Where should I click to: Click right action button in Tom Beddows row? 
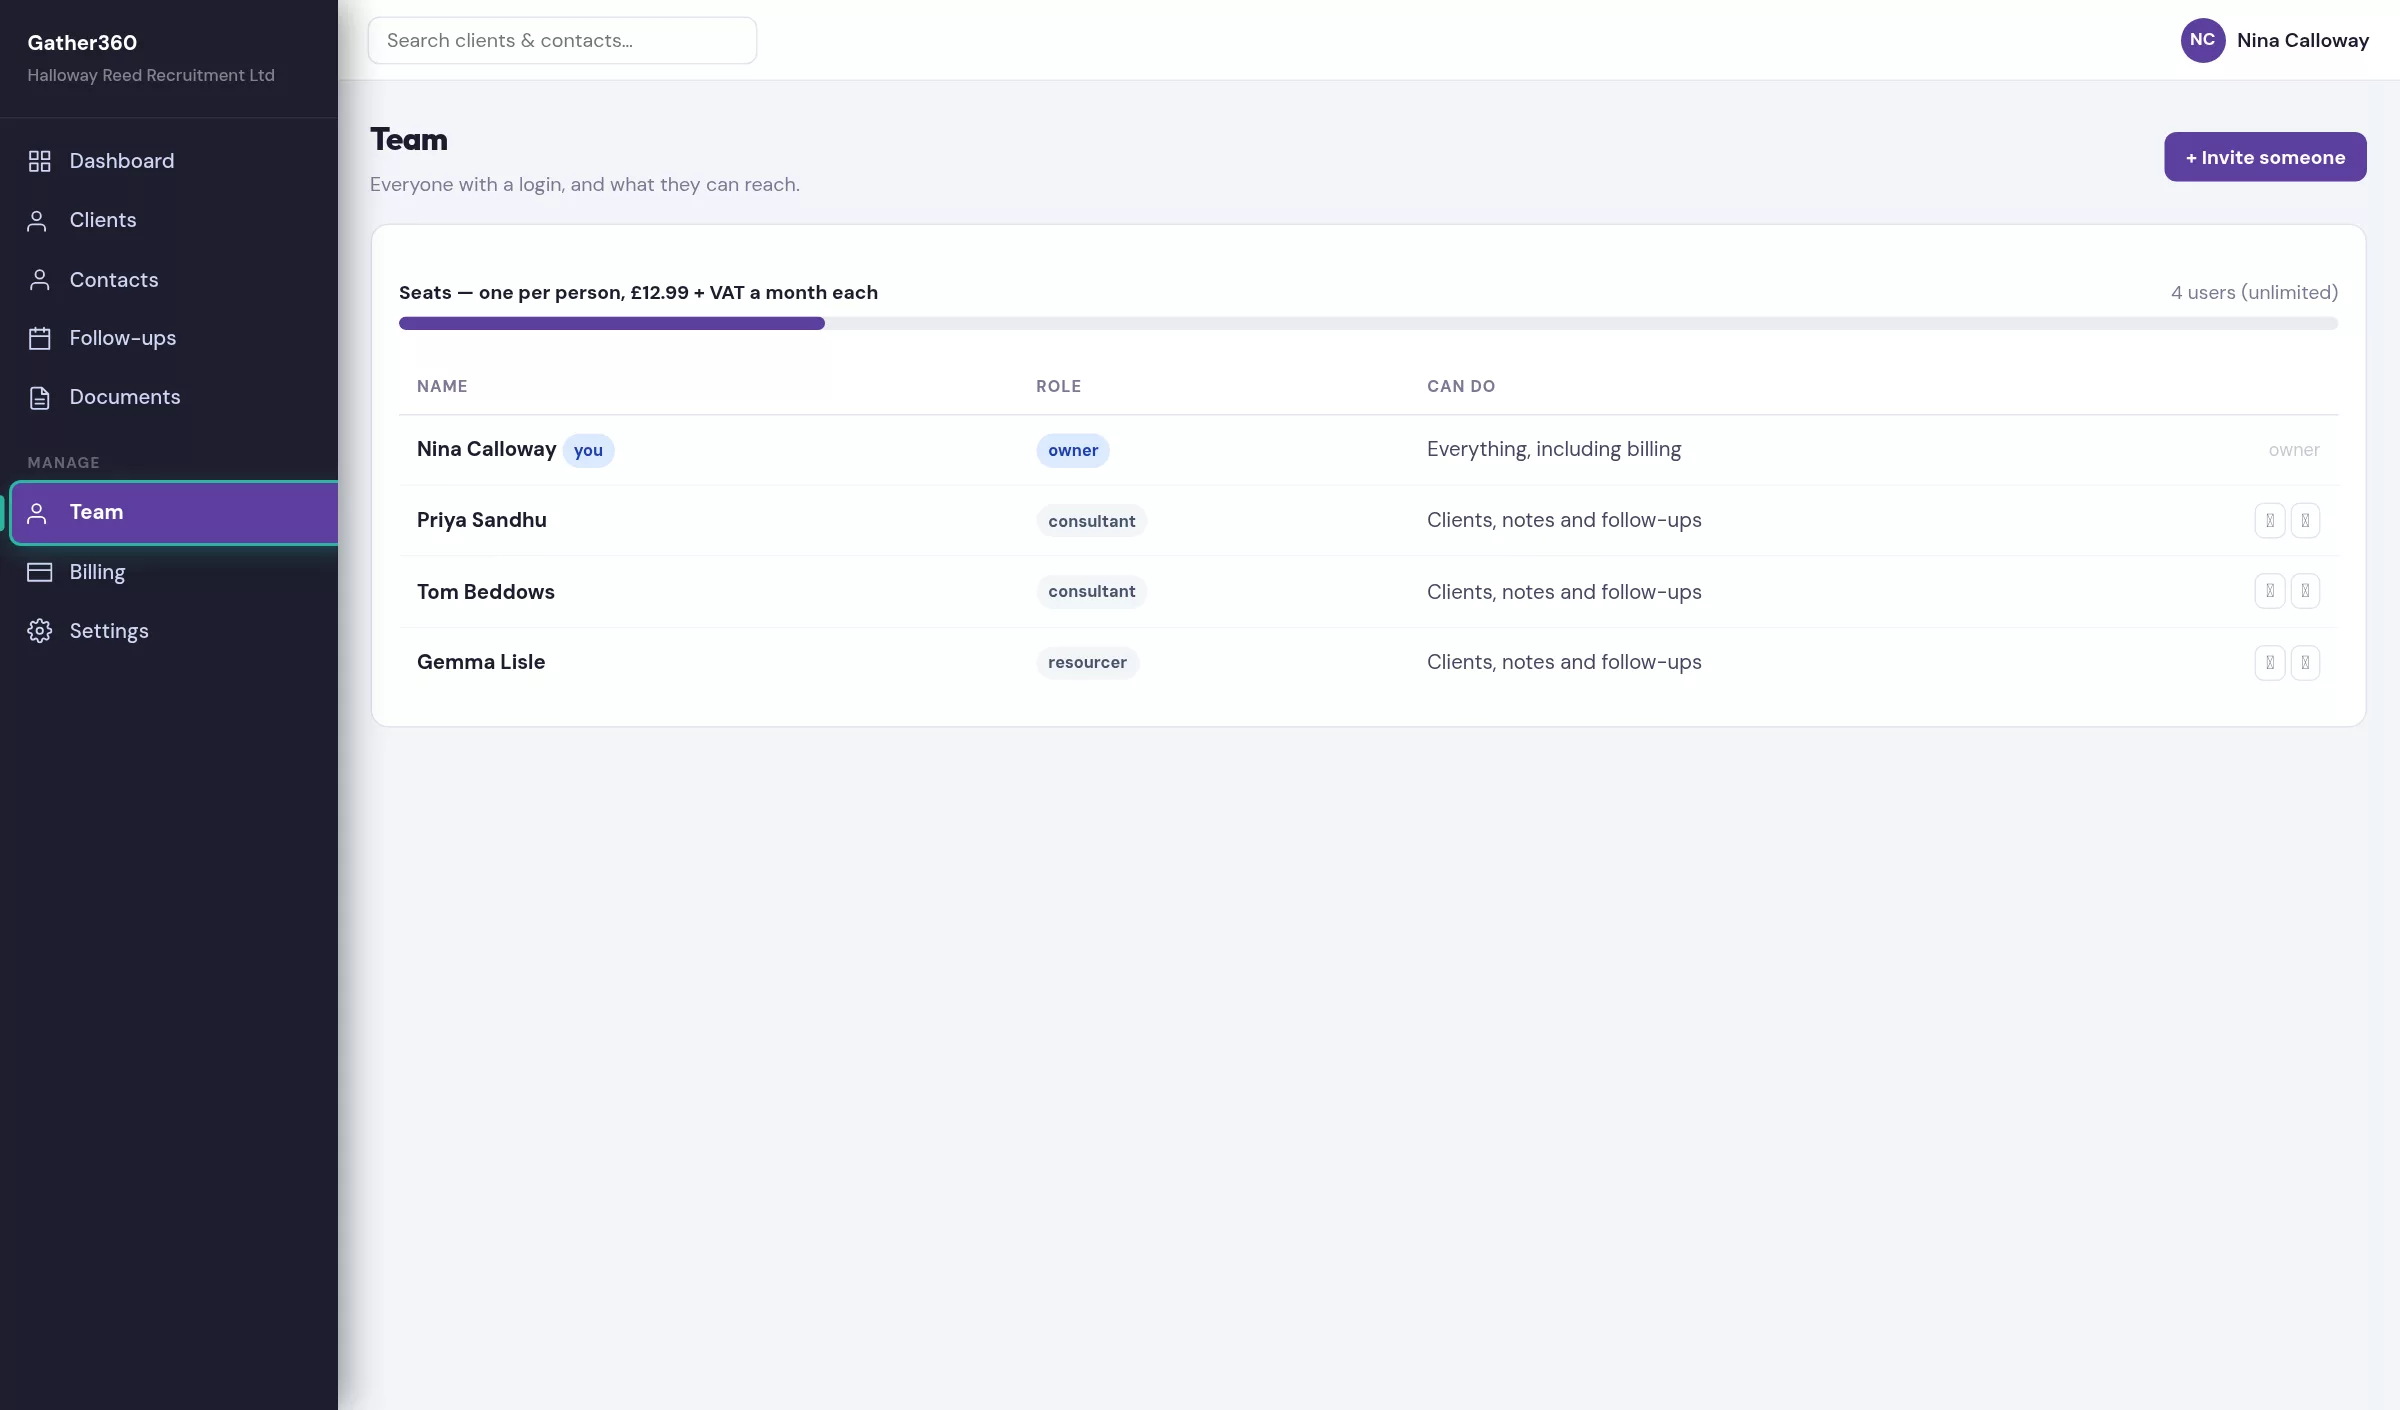pos(2305,591)
